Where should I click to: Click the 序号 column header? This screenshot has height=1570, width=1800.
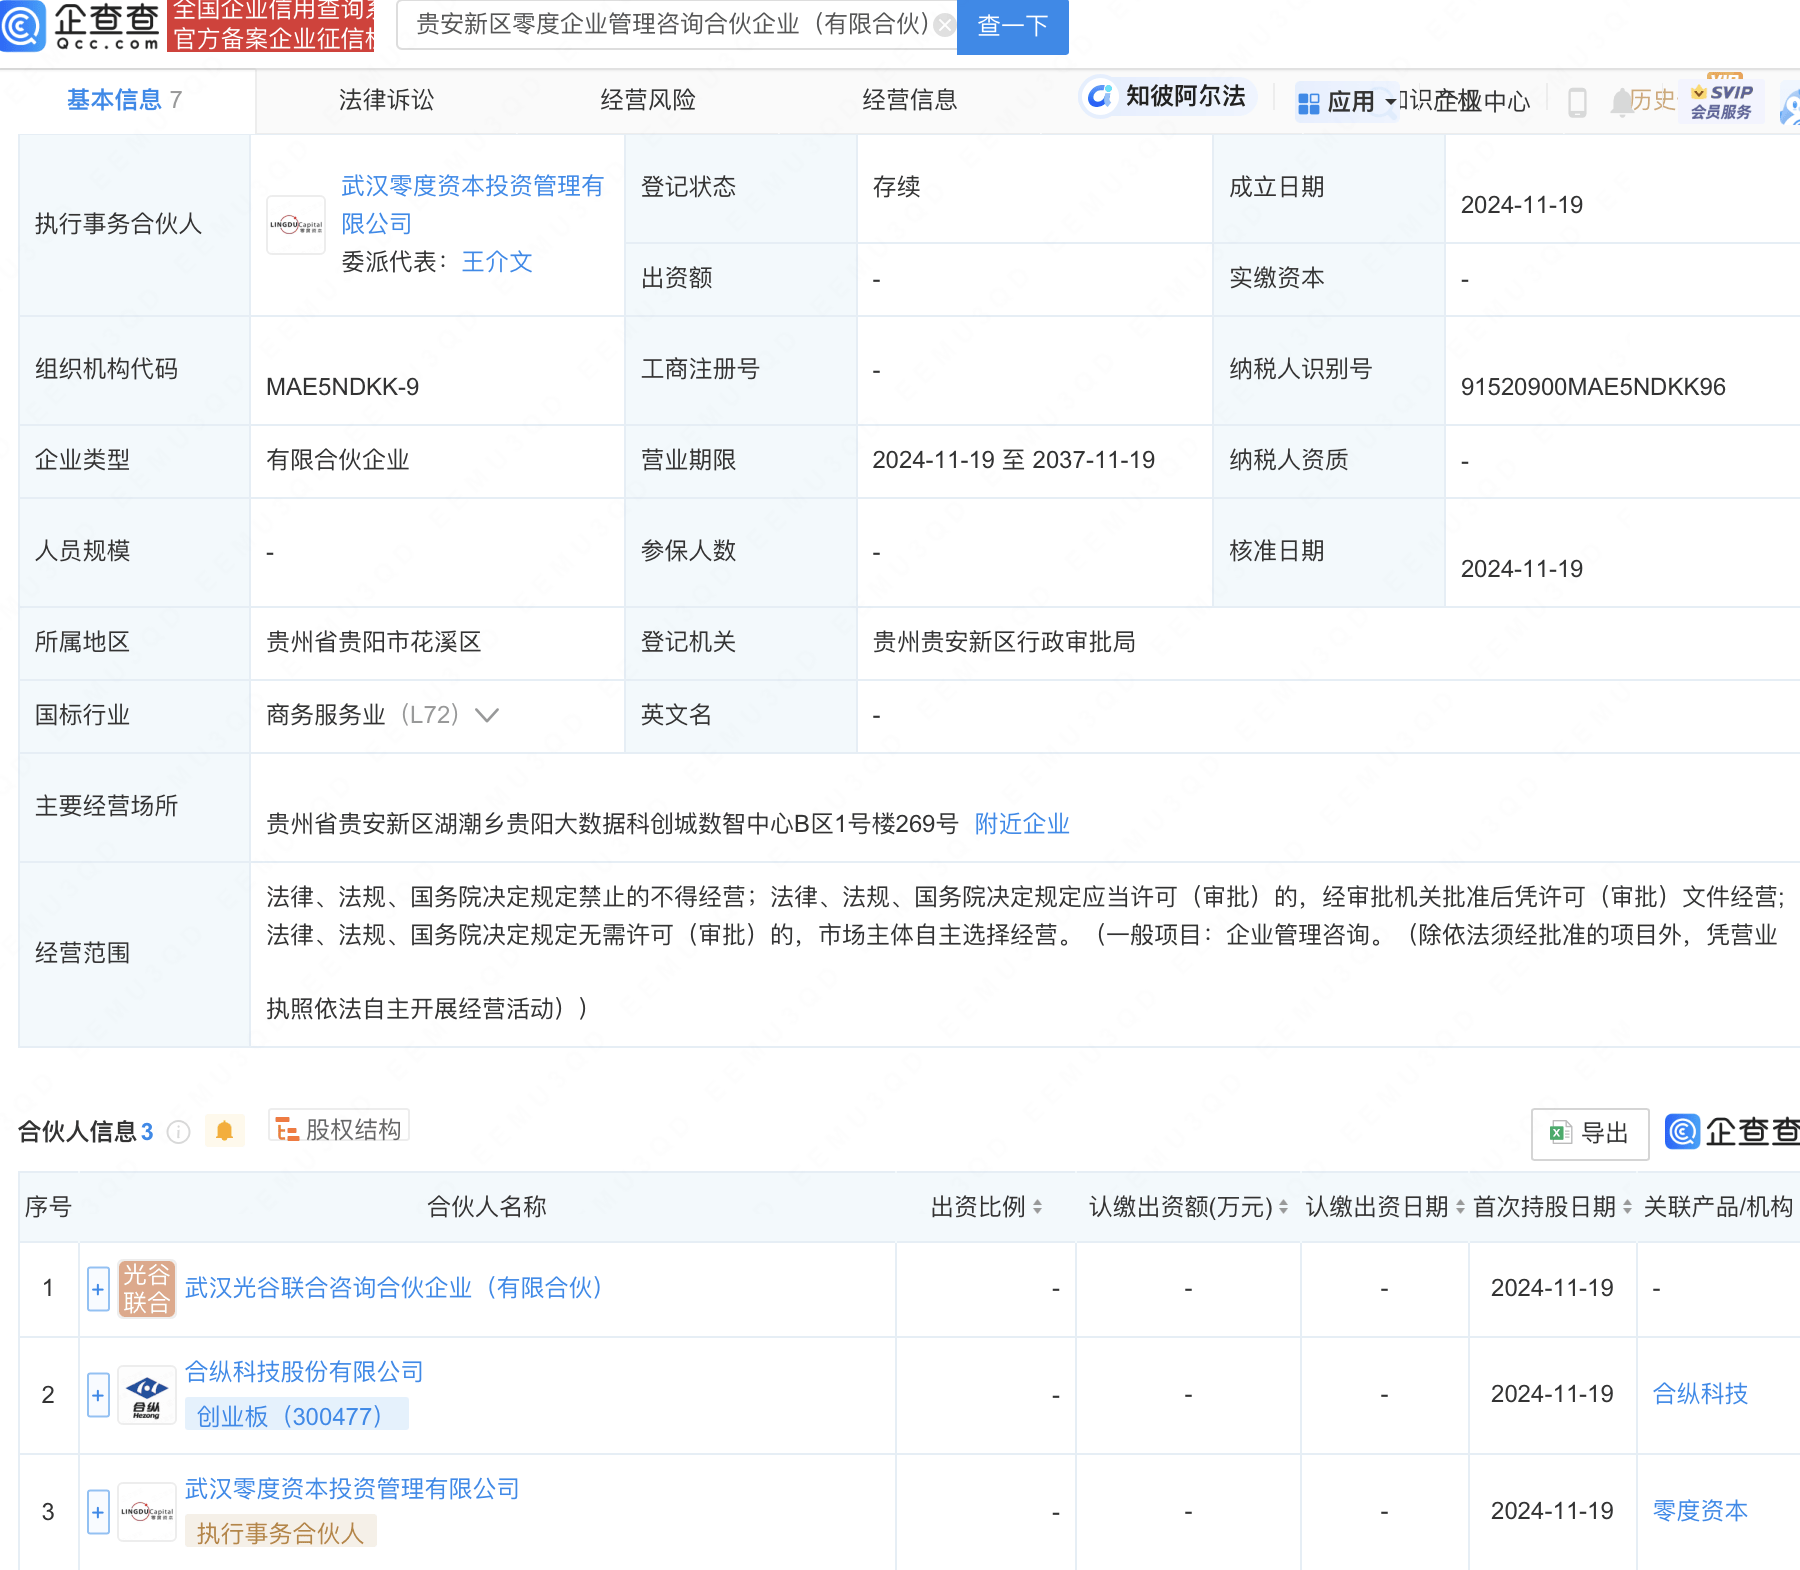(48, 1207)
